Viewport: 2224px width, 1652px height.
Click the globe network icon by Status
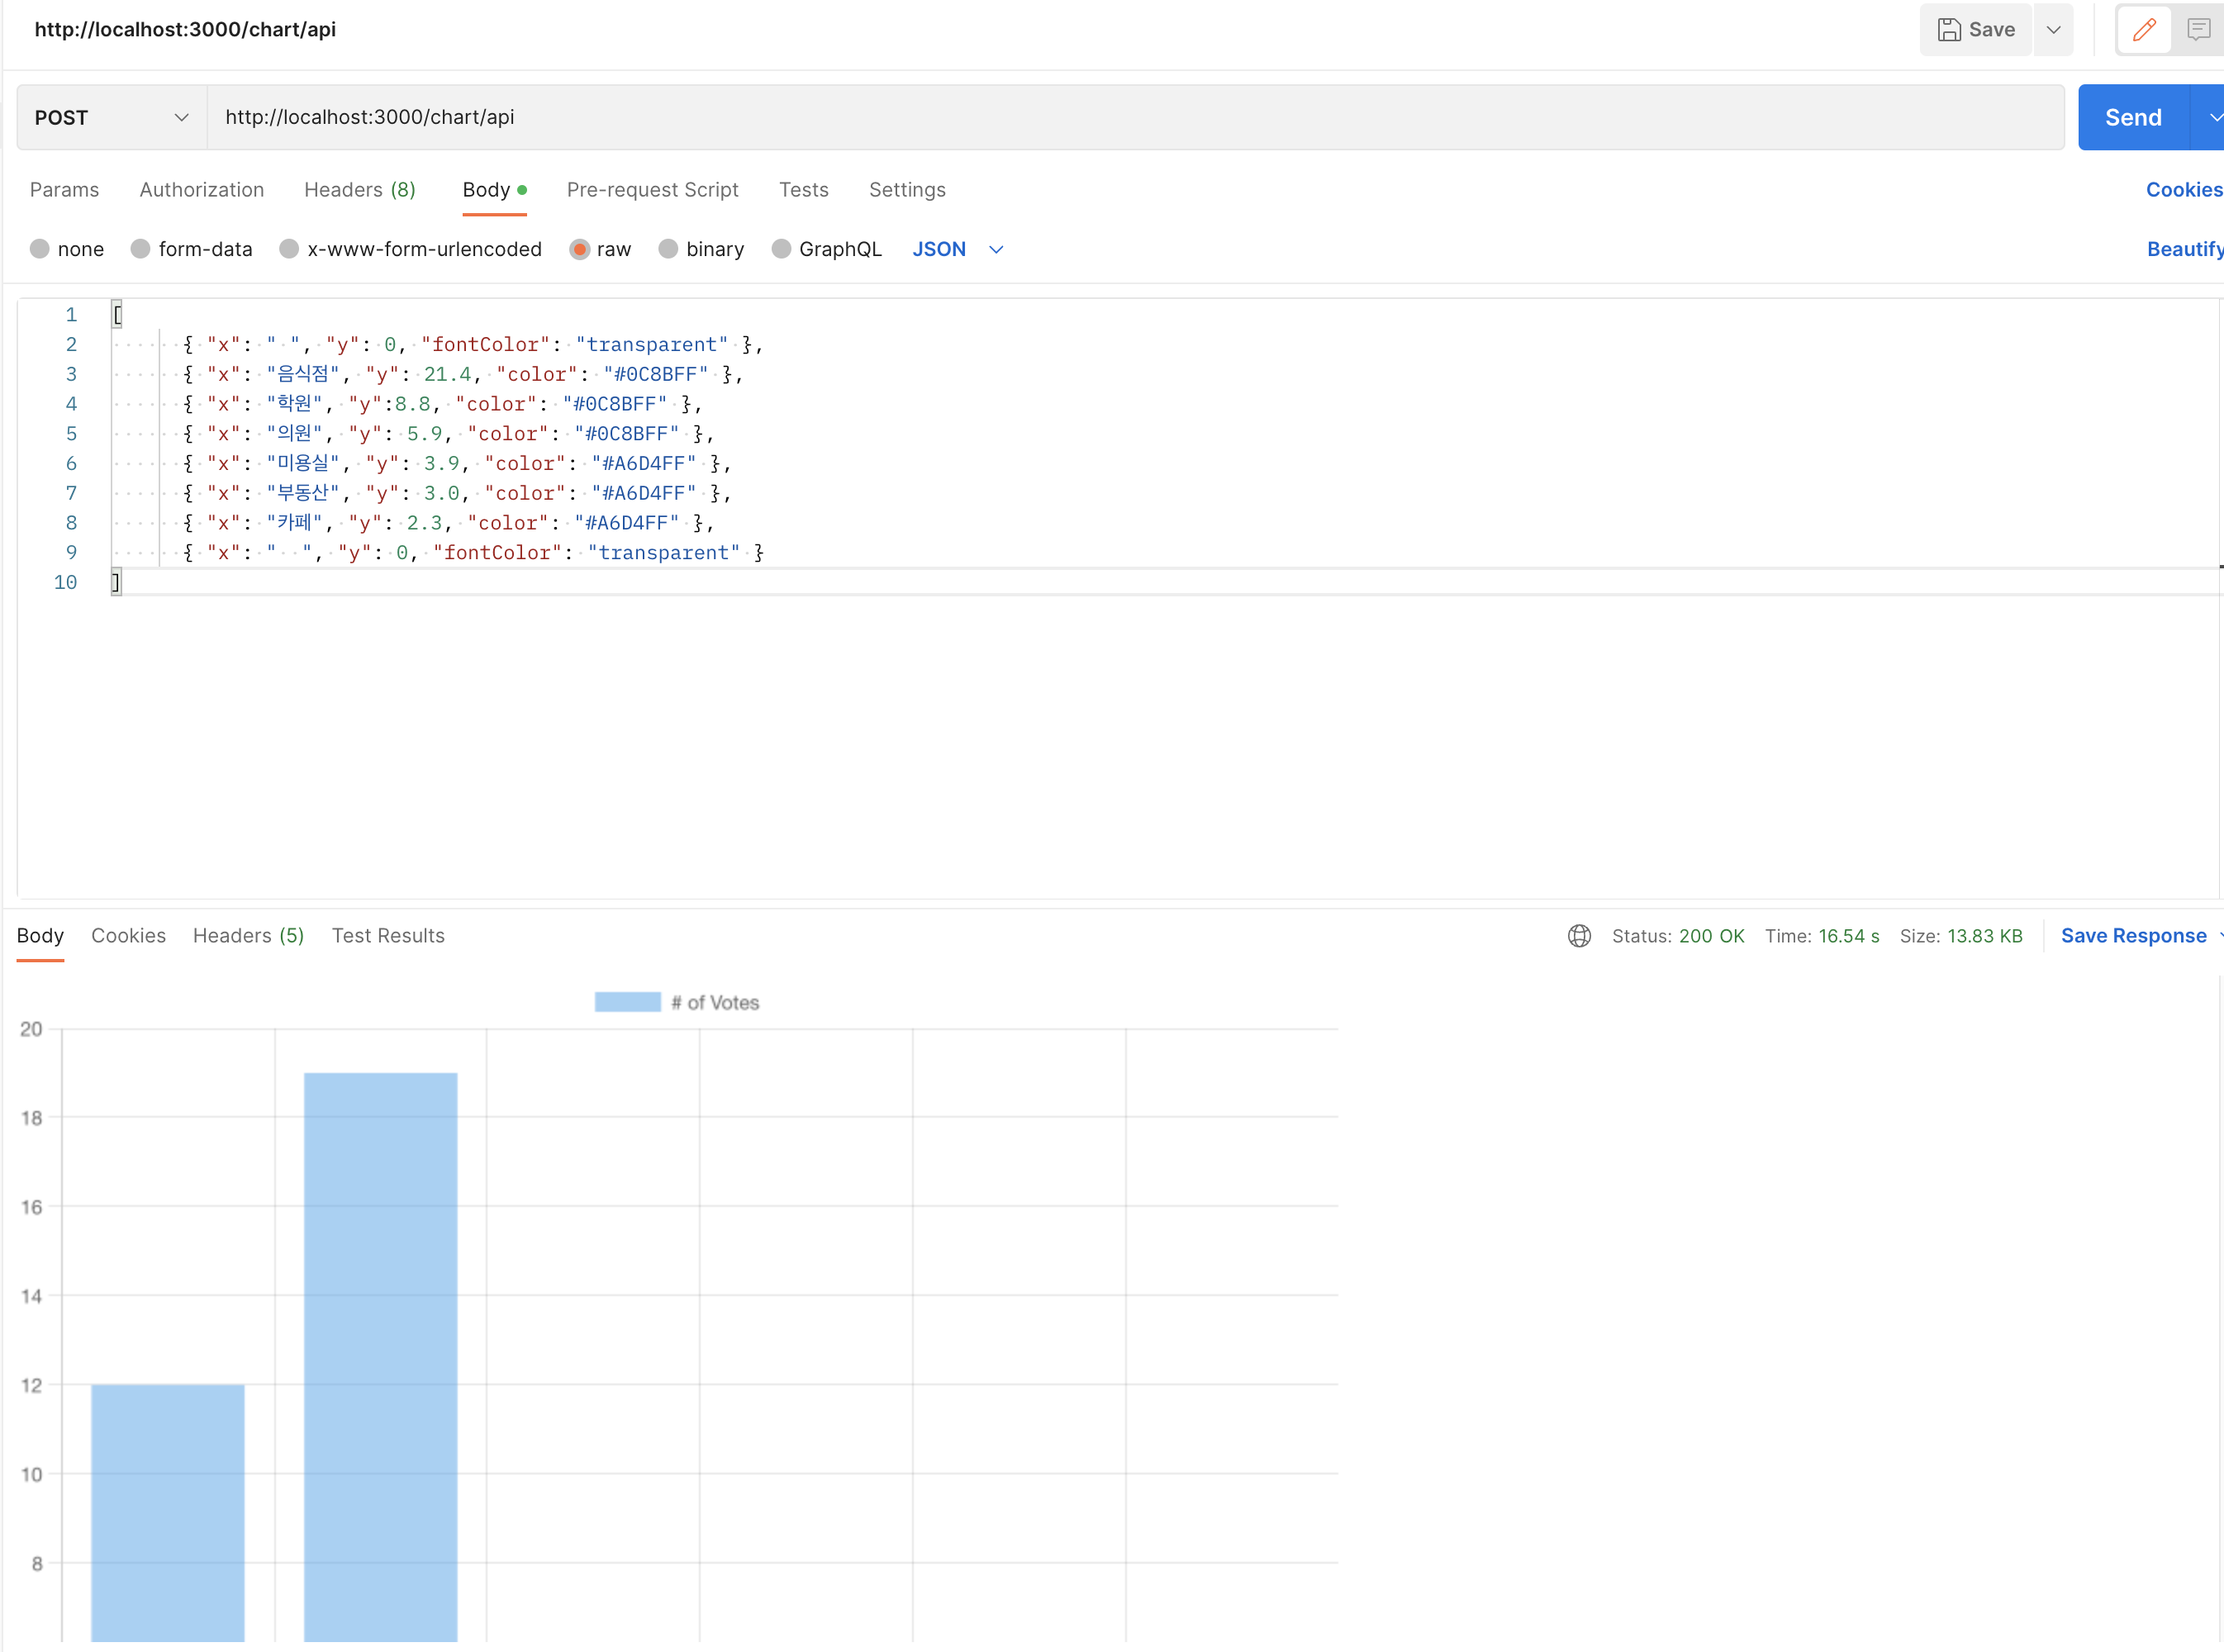(x=1579, y=936)
